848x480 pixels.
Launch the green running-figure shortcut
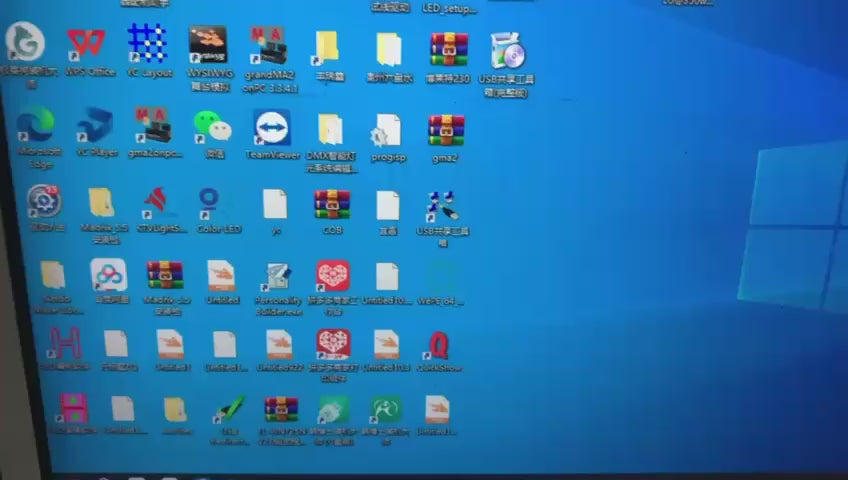click(386, 409)
